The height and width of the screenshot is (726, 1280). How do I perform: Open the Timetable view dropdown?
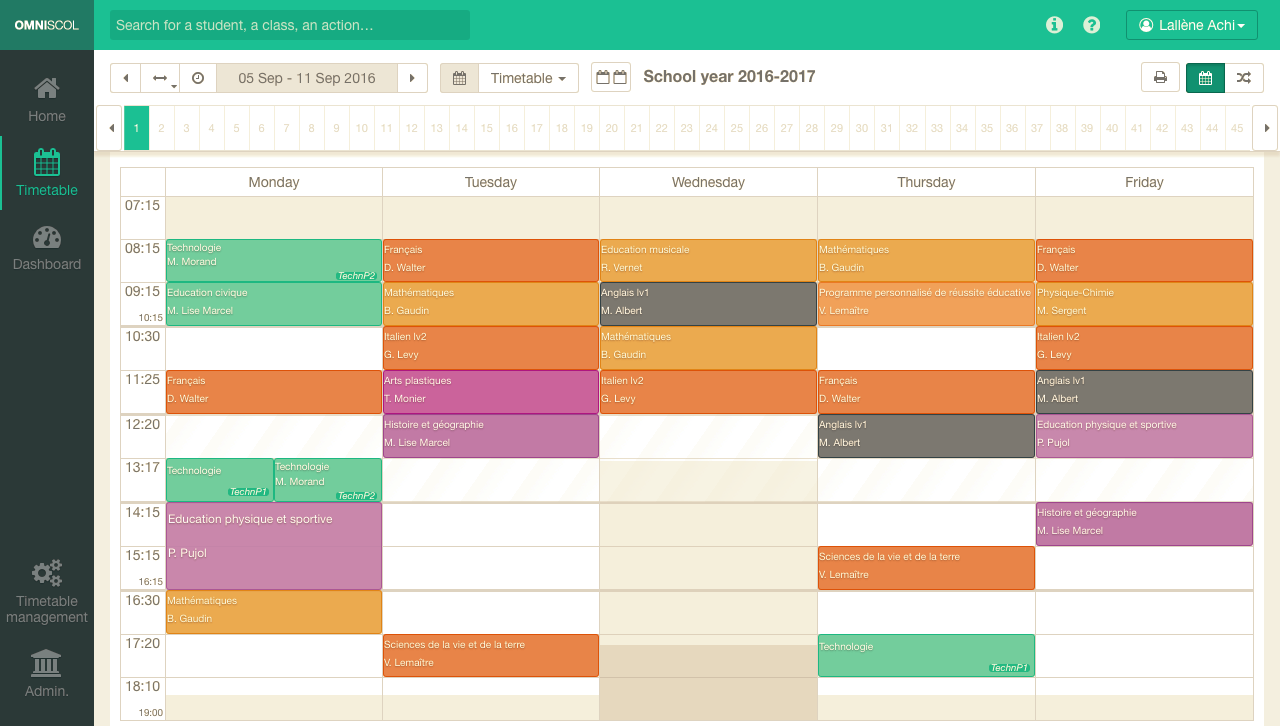[528, 77]
